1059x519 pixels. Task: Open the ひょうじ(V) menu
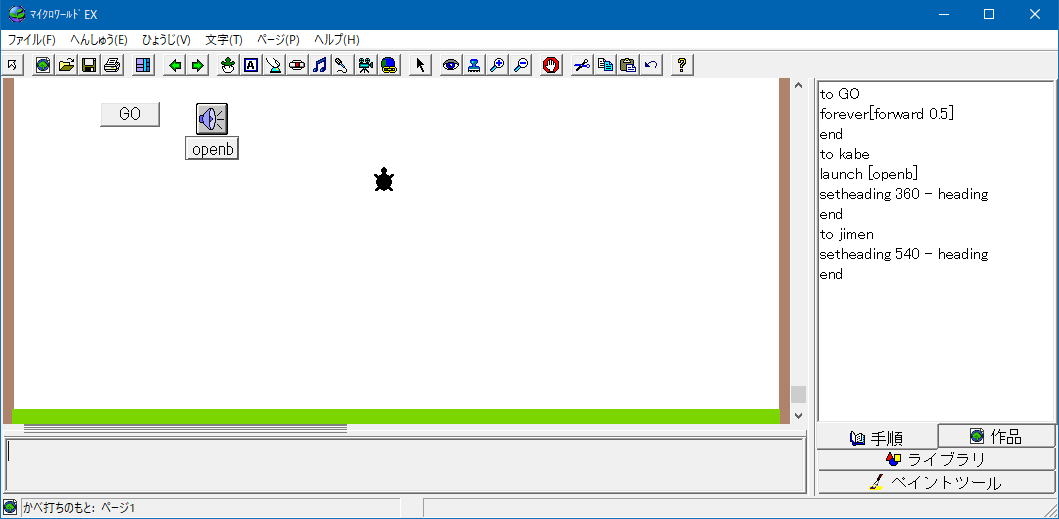pyautogui.click(x=166, y=40)
